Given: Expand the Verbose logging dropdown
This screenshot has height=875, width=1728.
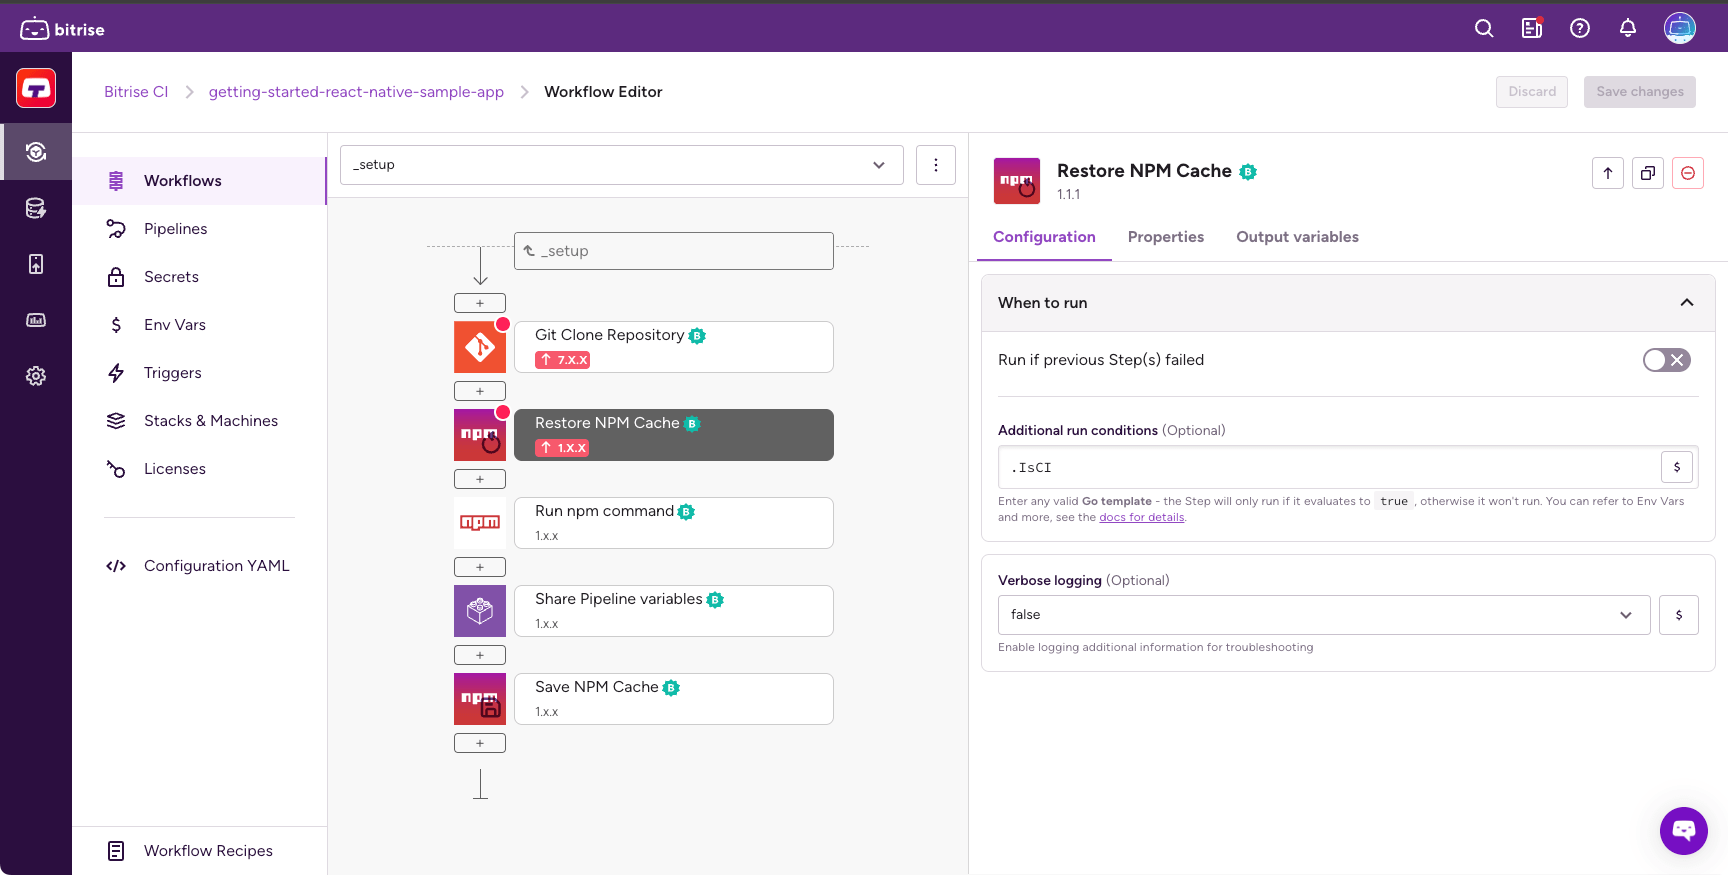Looking at the screenshot, I should pos(1323,615).
